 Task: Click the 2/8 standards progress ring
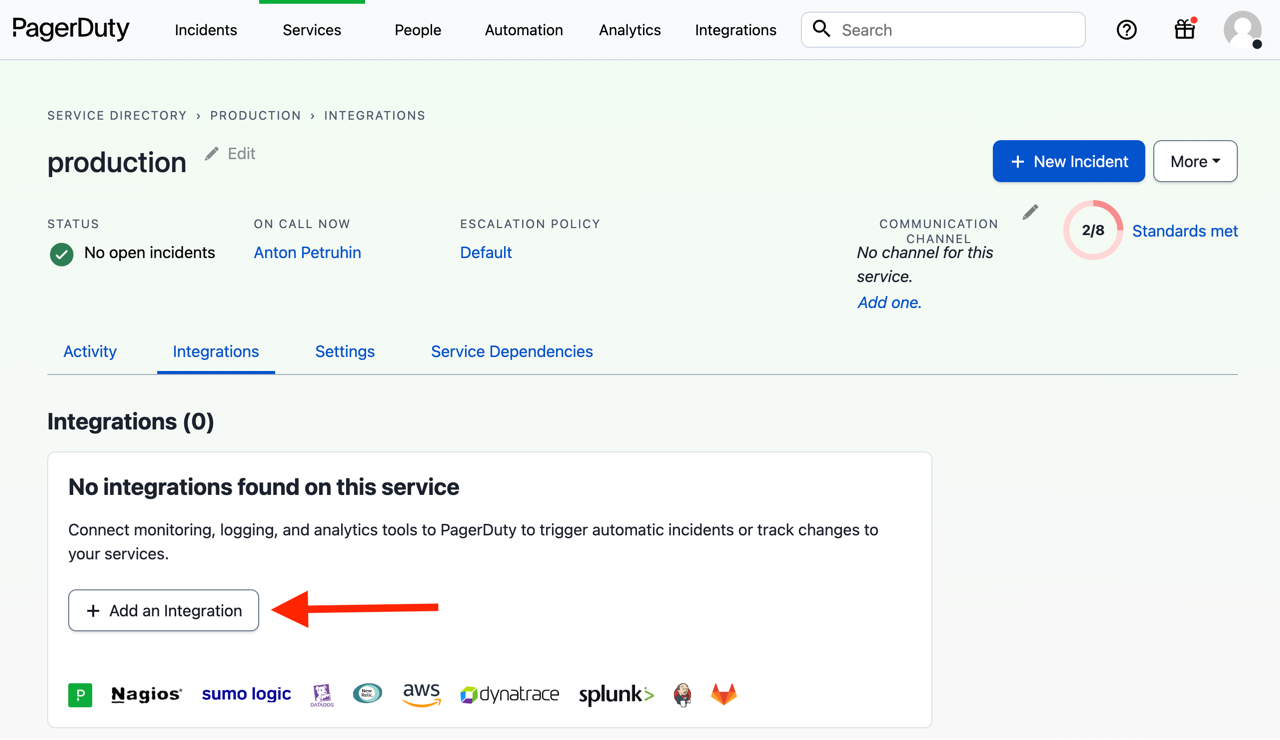(1093, 230)
